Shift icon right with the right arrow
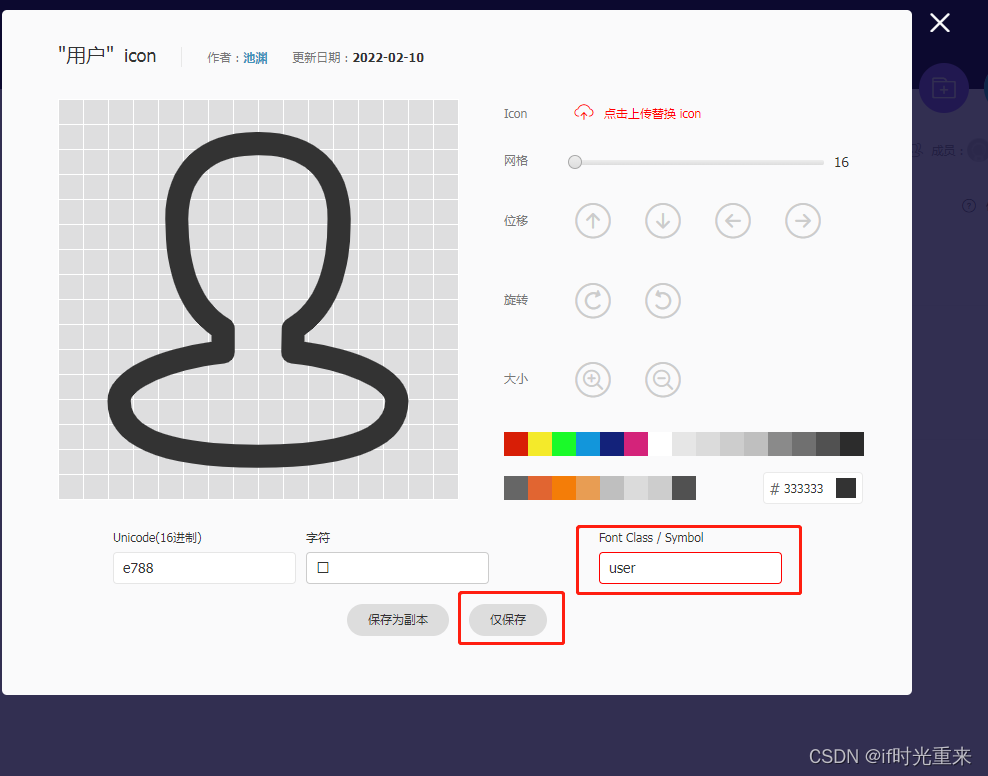 802,221
